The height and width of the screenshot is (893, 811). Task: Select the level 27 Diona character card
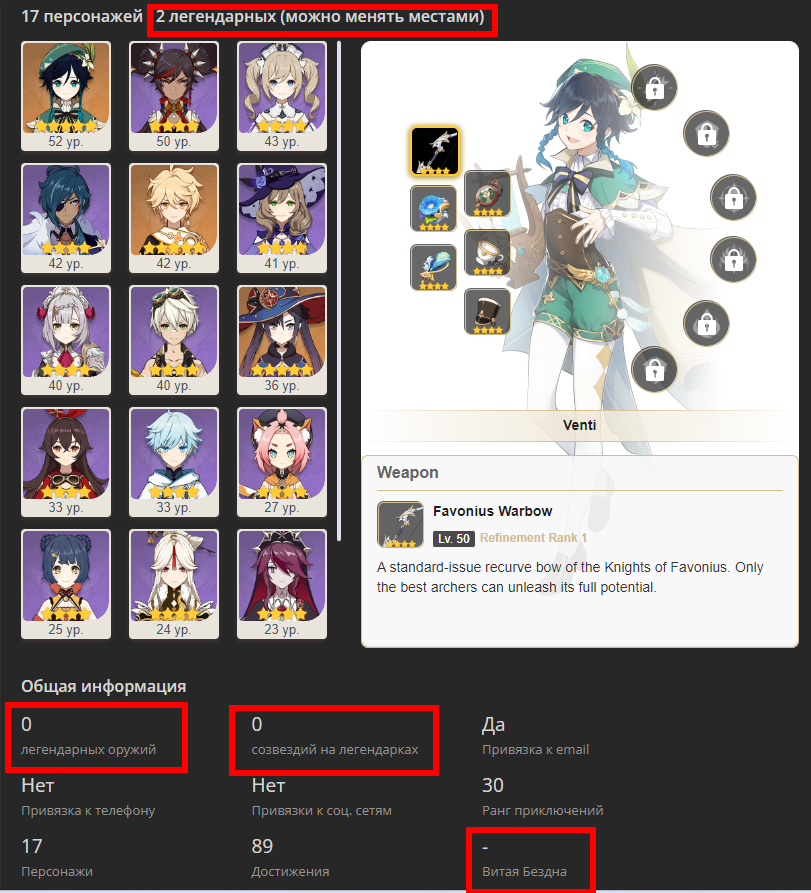(282, 462)
